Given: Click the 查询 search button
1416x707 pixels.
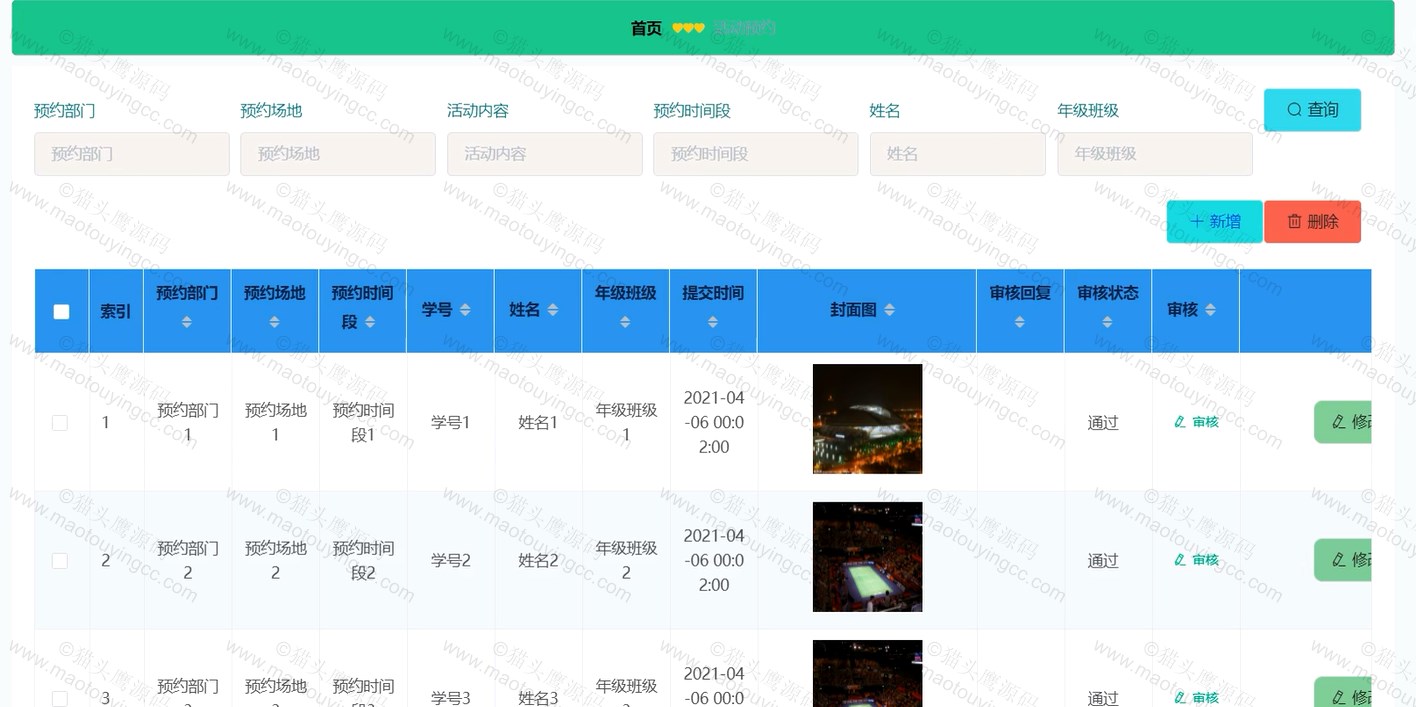Looking at the screenshot, I should (x=1312, y=110).
